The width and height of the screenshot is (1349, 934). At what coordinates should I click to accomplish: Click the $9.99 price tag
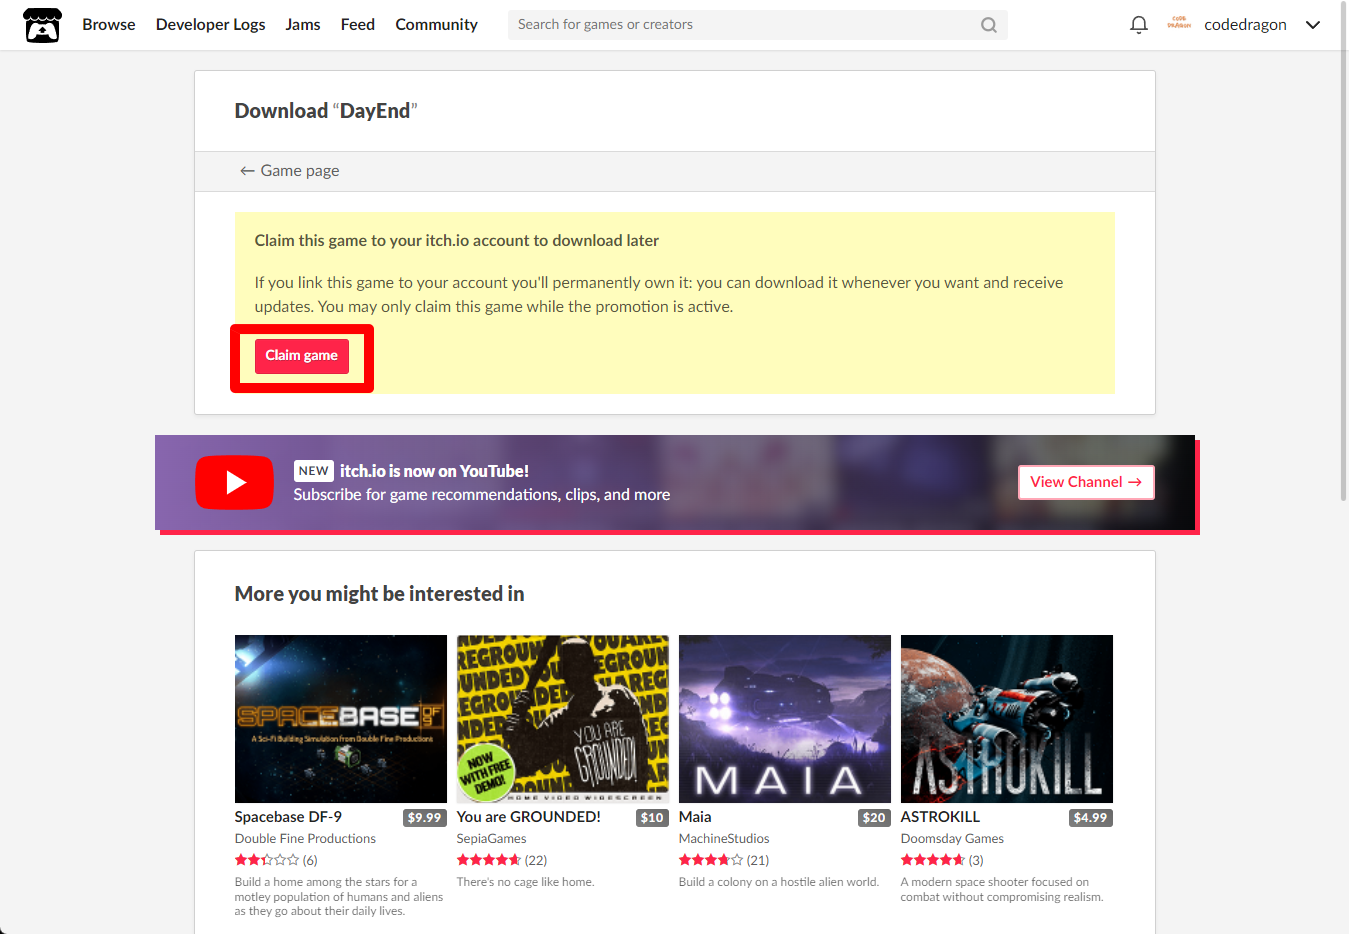(424, 818)
